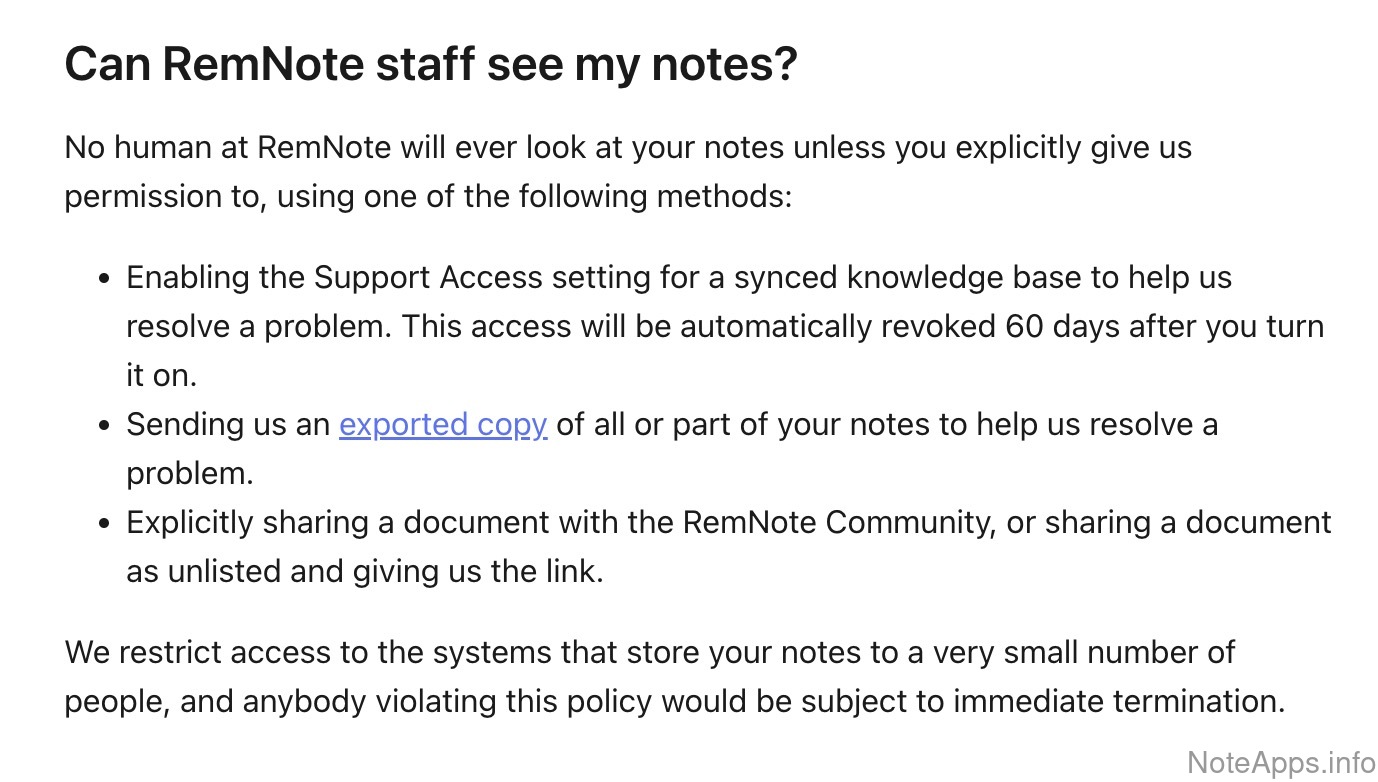
Task: Click the text 'it on.' ending the first bullet
Action: [x=162, y=375]
